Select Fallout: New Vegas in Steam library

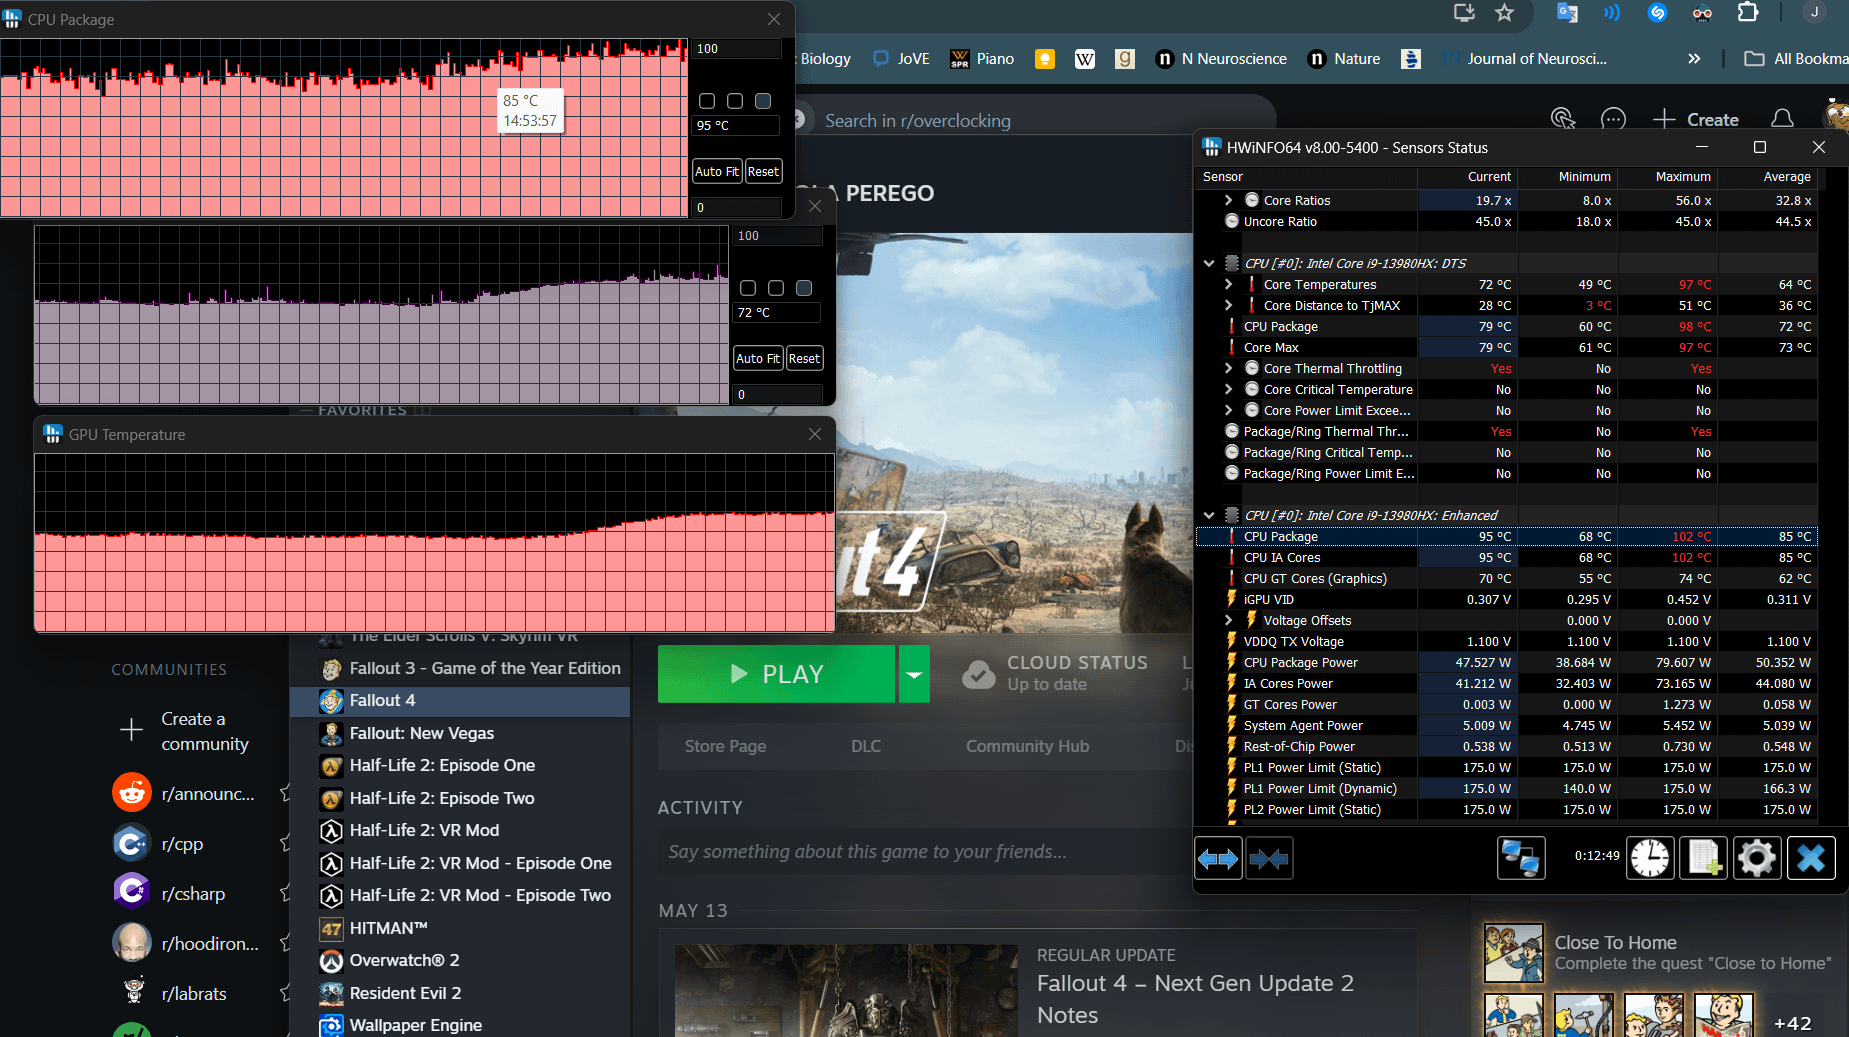click(460, 733)
